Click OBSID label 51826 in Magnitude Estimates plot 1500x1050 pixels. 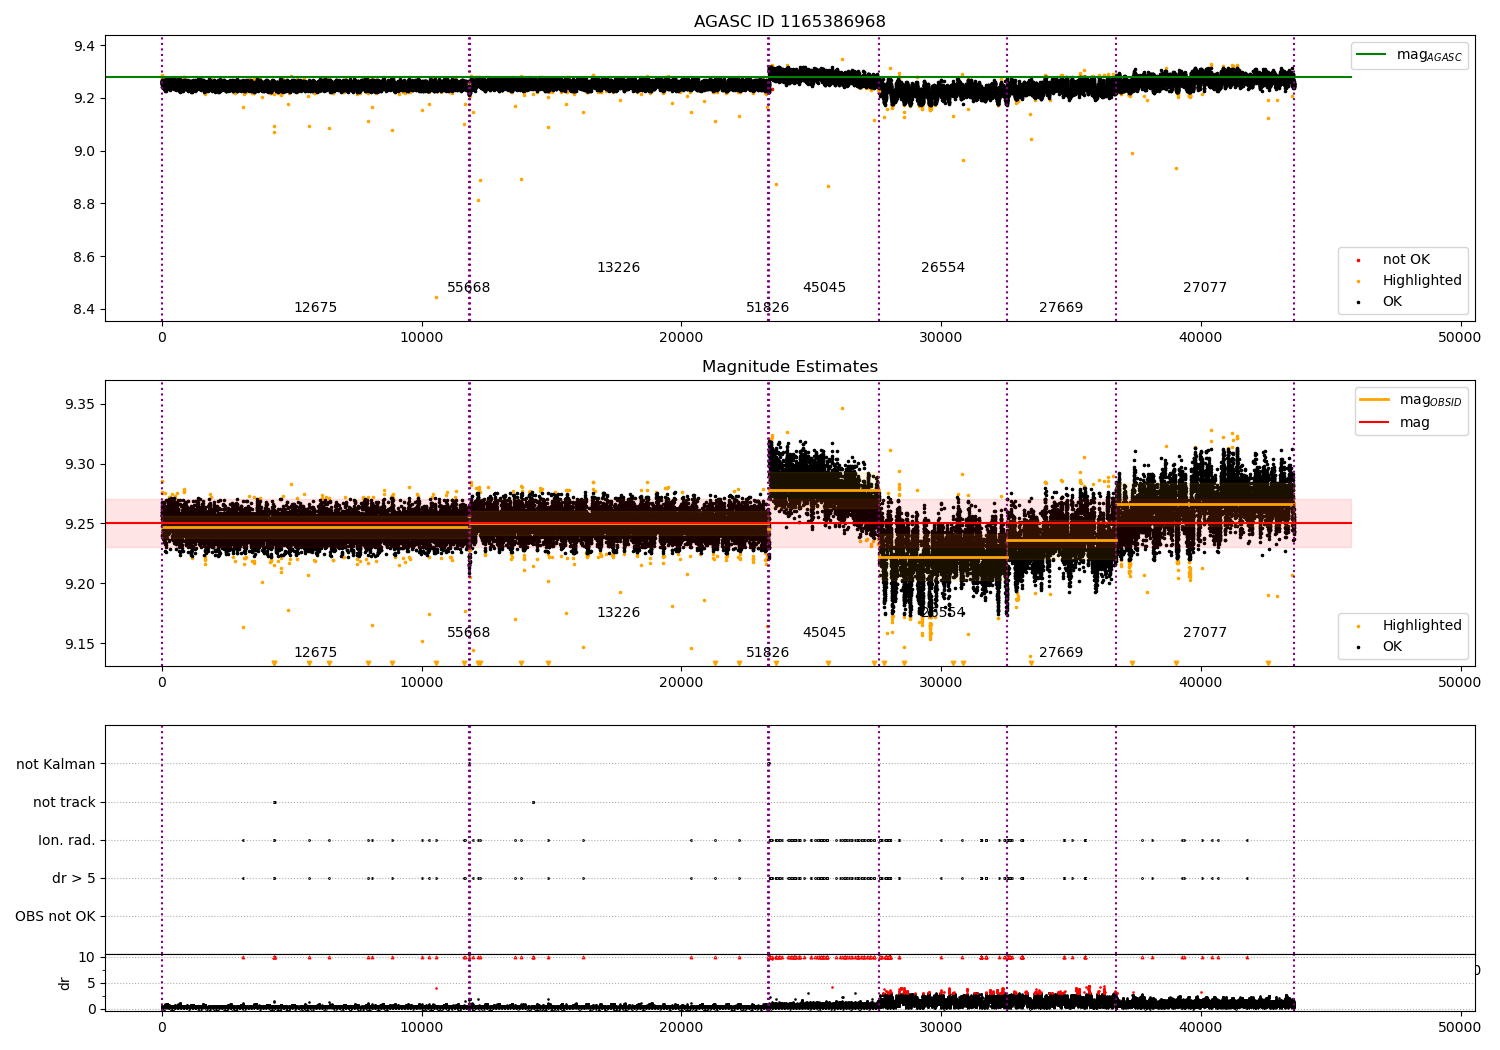(767, 653)
